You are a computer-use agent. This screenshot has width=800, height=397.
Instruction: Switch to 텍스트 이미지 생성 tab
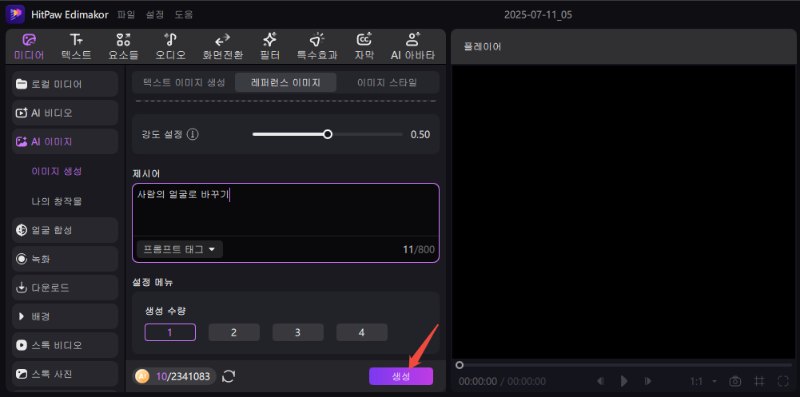click(184, 82)
